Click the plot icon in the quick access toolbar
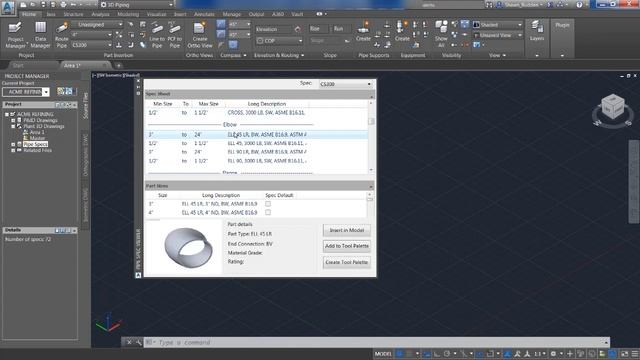Image resolution: width=640 pixels, height=360 pixels. pyautogui.click(x=63, y=4)
